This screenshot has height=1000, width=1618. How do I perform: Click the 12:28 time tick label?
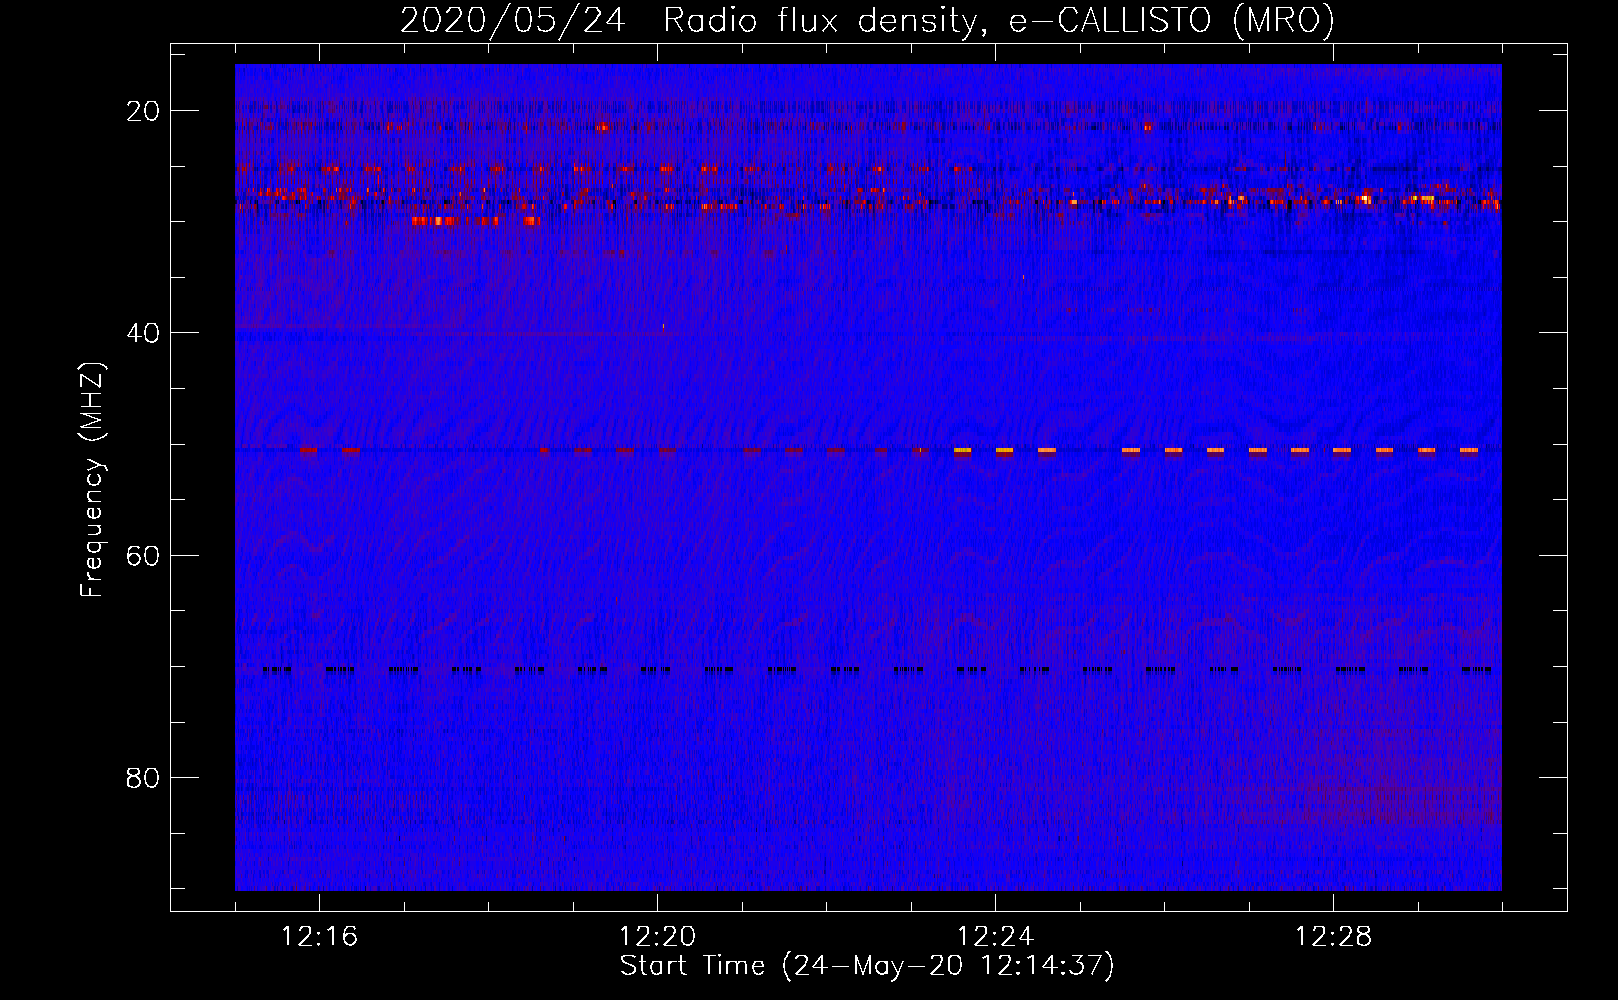(1334, 937)
